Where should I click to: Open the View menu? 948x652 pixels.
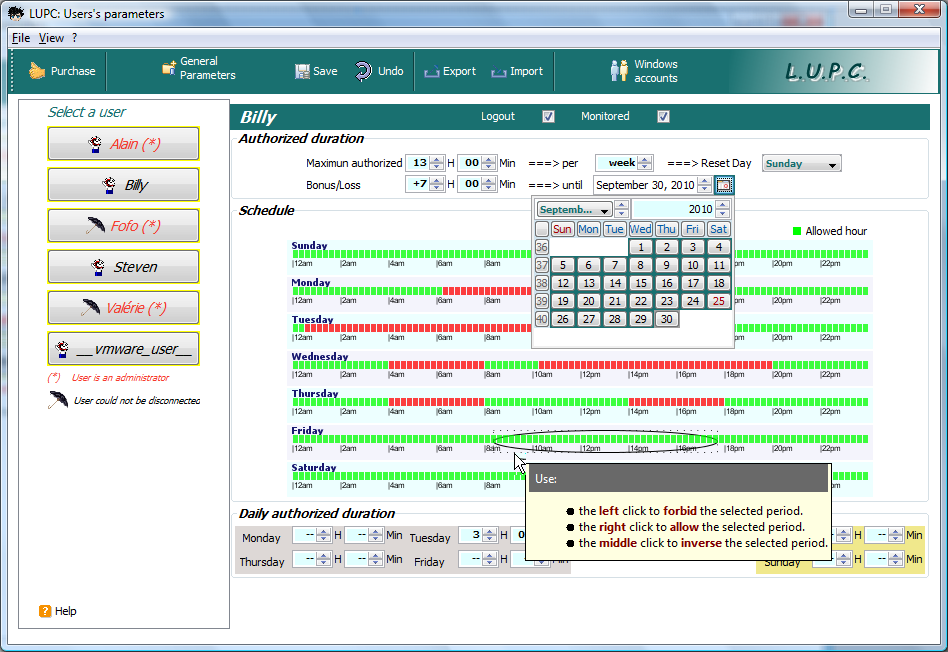click(51, 38)
